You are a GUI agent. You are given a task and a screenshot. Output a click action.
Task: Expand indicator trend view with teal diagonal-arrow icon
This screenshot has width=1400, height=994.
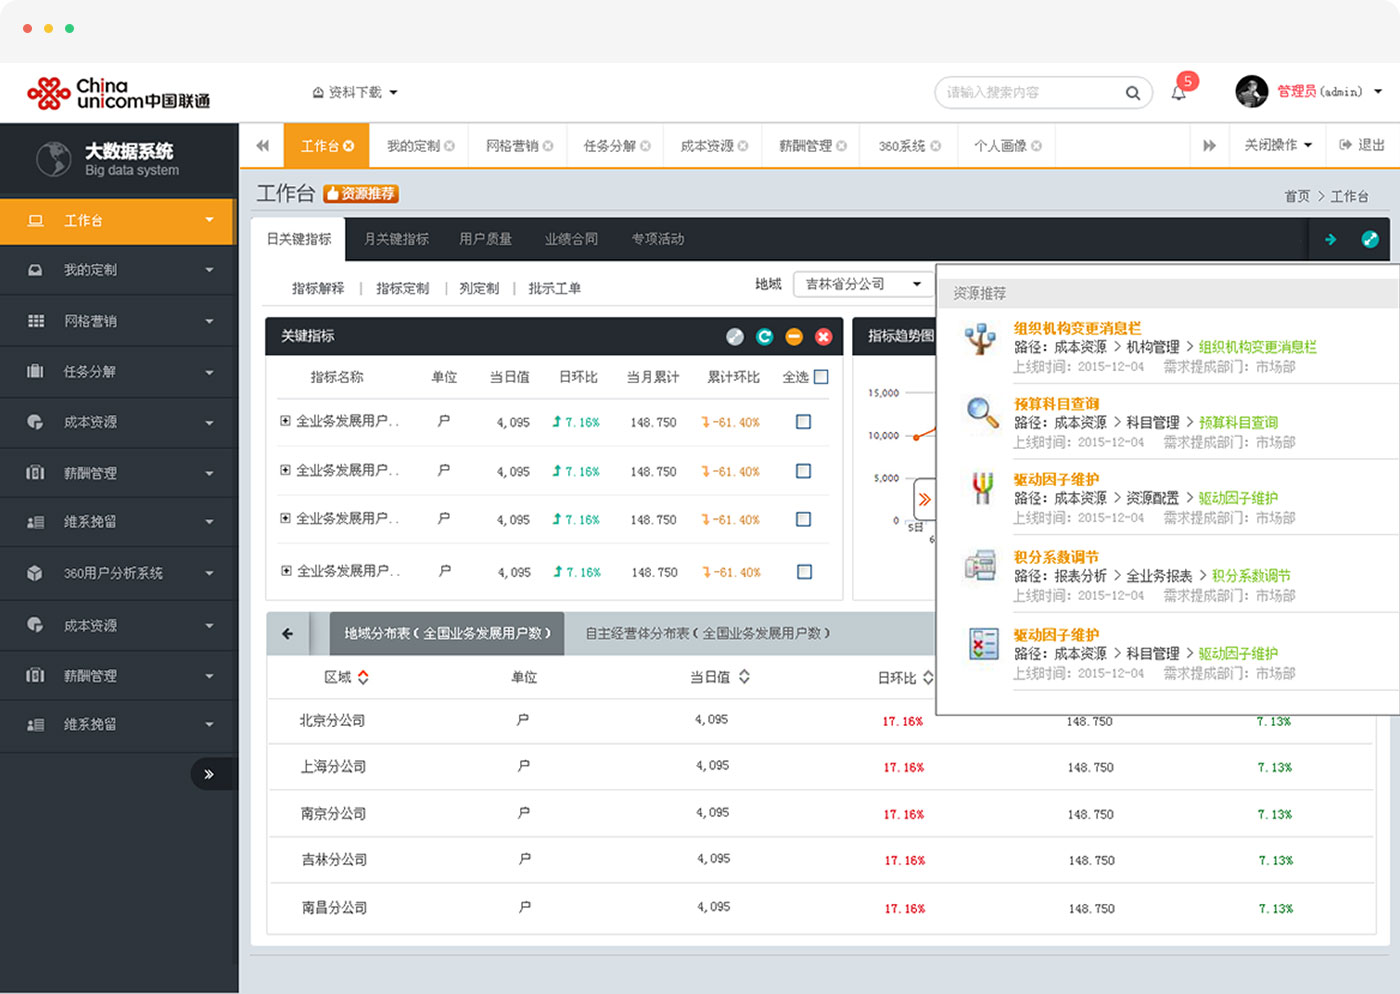tap(1370, 240)
